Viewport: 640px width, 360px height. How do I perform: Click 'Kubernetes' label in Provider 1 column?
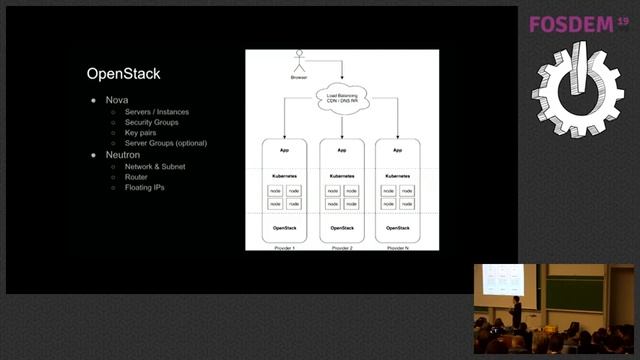pyautogui.click(x=284, y=176)
